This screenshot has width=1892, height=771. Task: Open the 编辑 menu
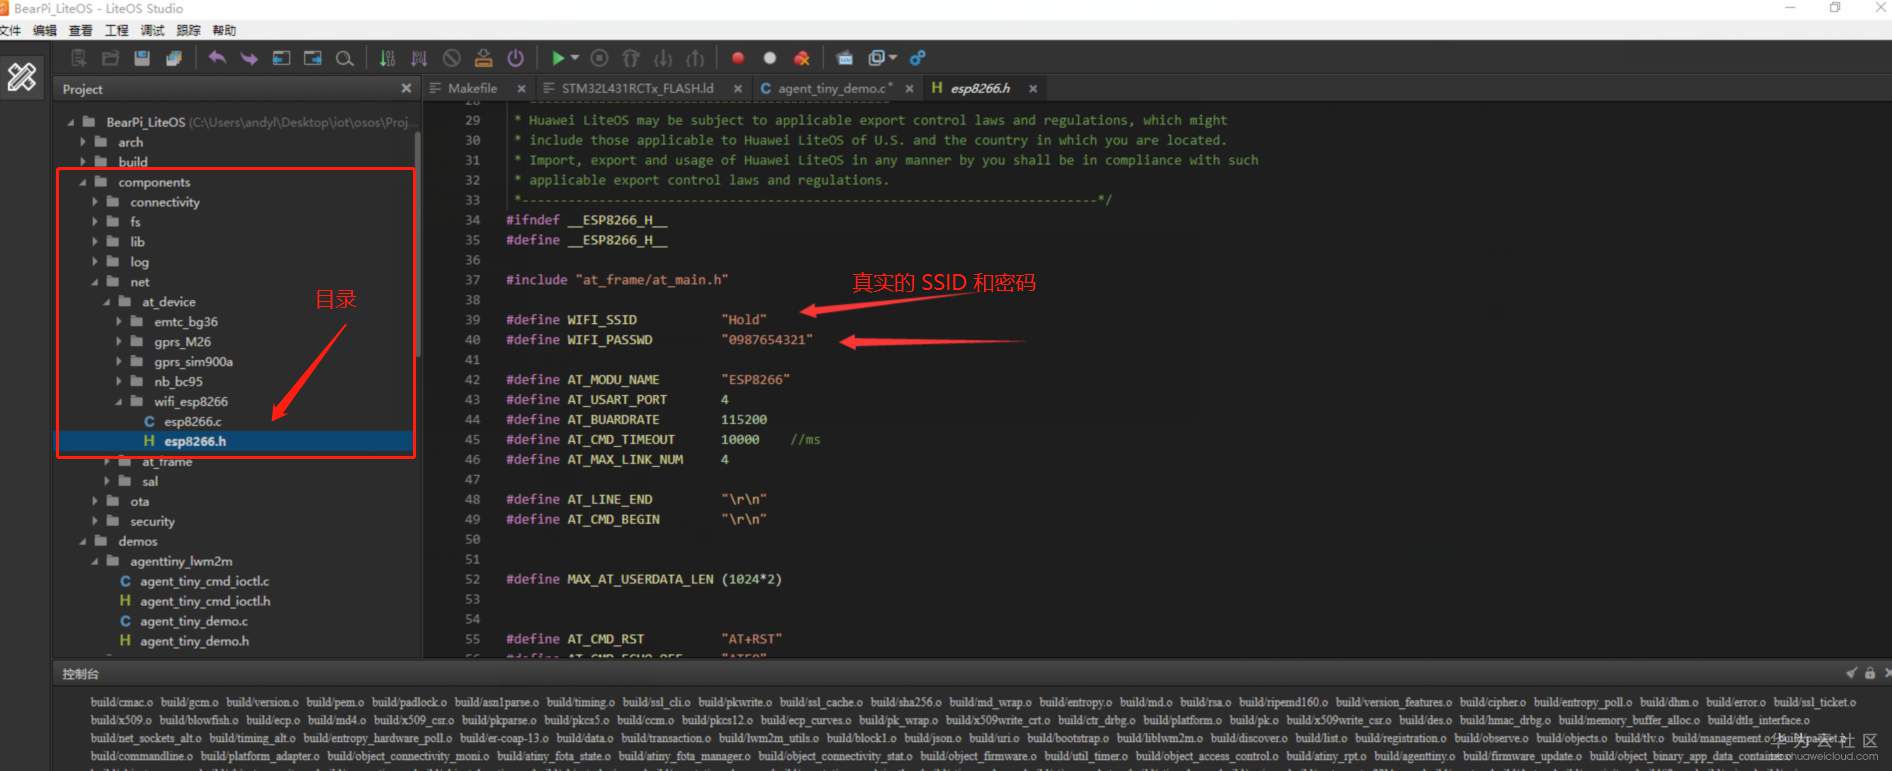pos(44,30)
